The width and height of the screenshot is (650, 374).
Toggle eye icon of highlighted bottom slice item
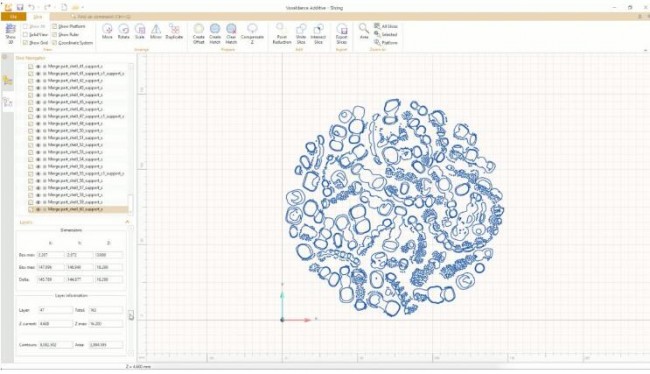(38, 209)
